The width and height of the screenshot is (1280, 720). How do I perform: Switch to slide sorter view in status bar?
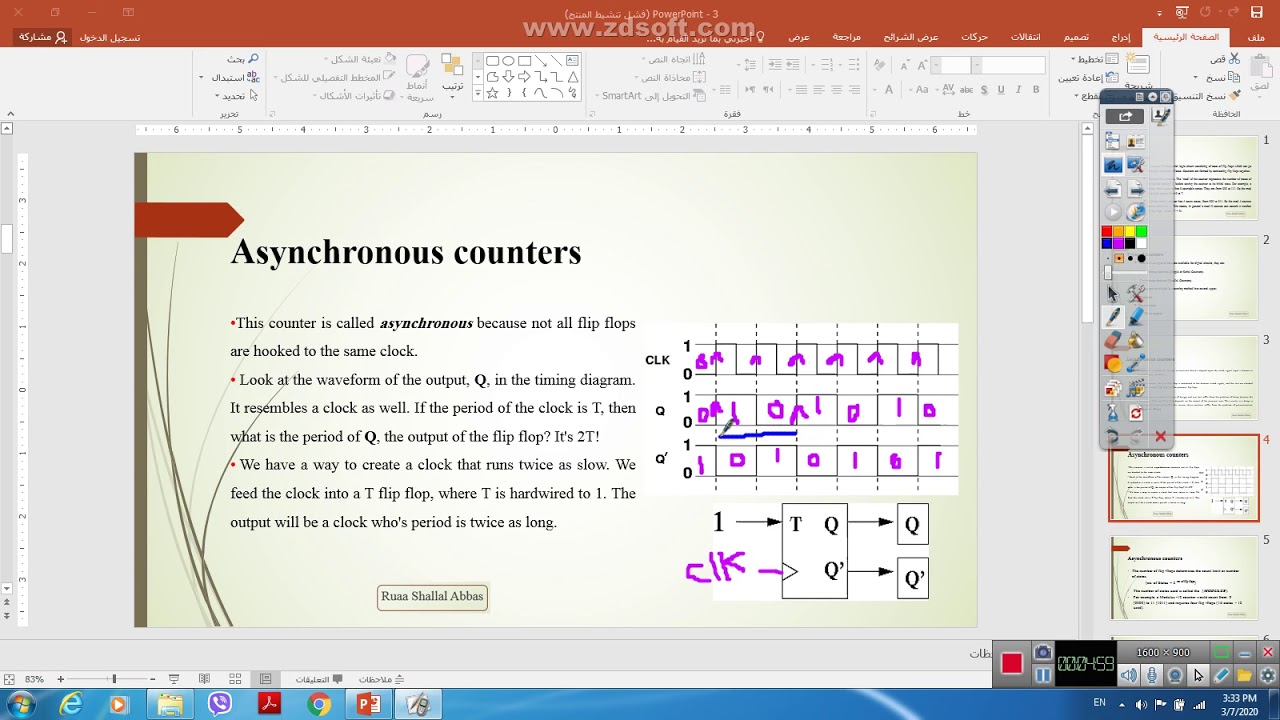[235, 679]
